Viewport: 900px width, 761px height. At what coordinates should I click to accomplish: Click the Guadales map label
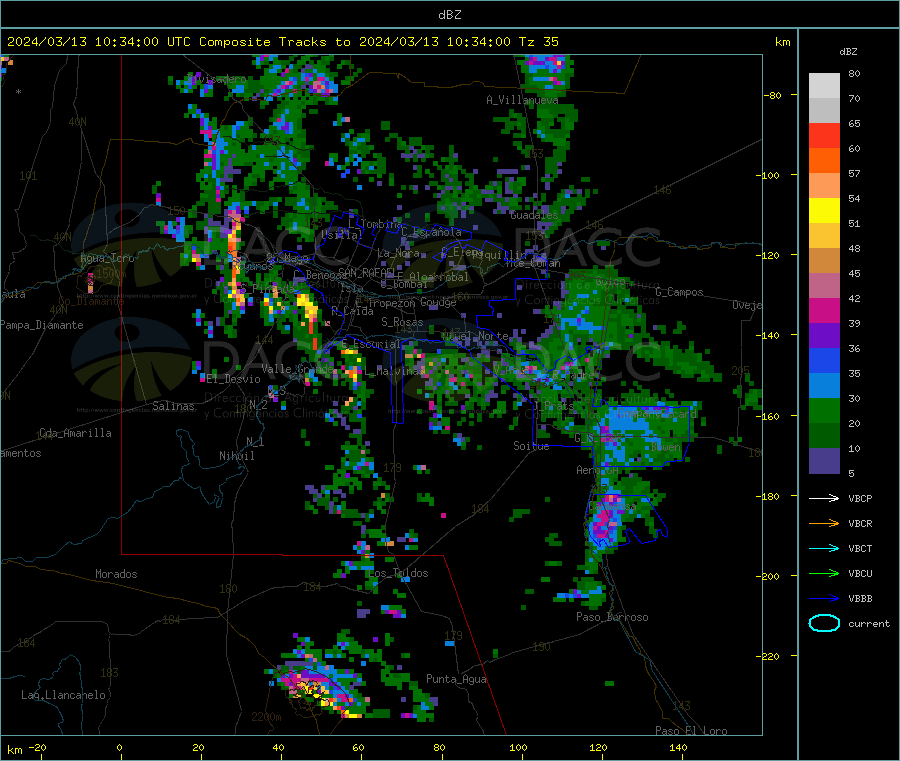[x=534, y=216]
